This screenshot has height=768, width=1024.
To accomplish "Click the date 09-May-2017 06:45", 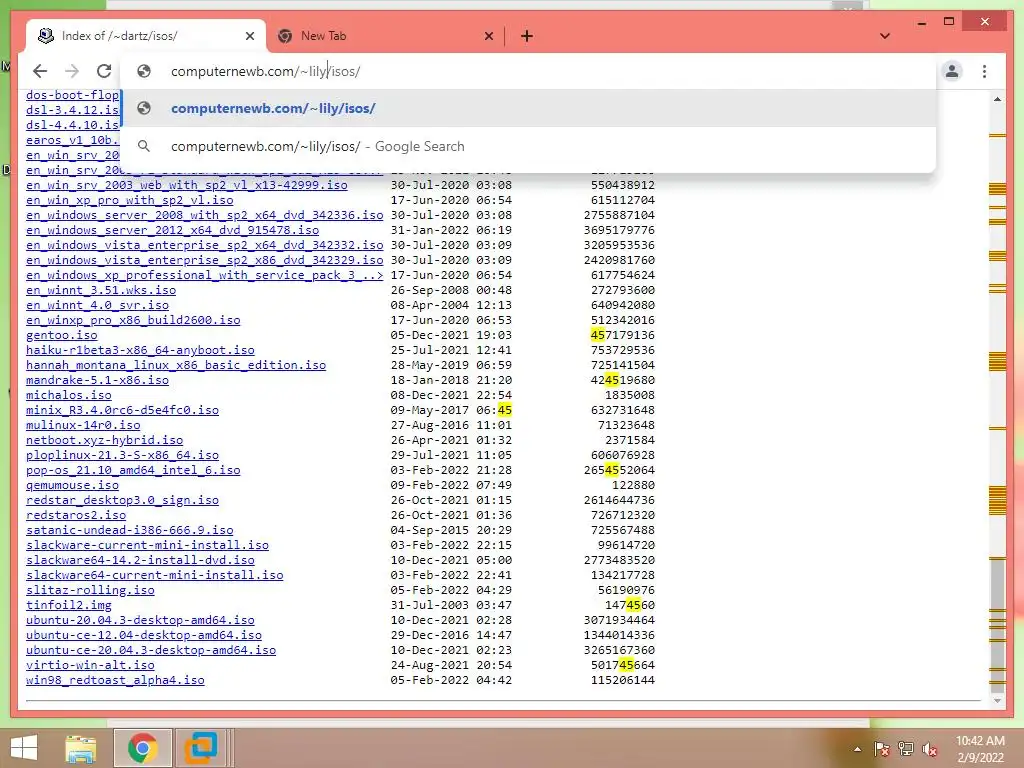I will pos(451,410).
